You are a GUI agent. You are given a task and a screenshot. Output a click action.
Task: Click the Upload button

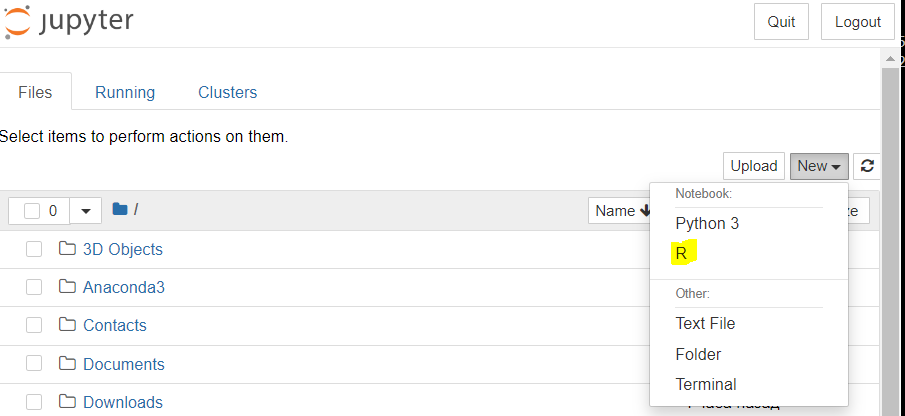coord(754,166)
